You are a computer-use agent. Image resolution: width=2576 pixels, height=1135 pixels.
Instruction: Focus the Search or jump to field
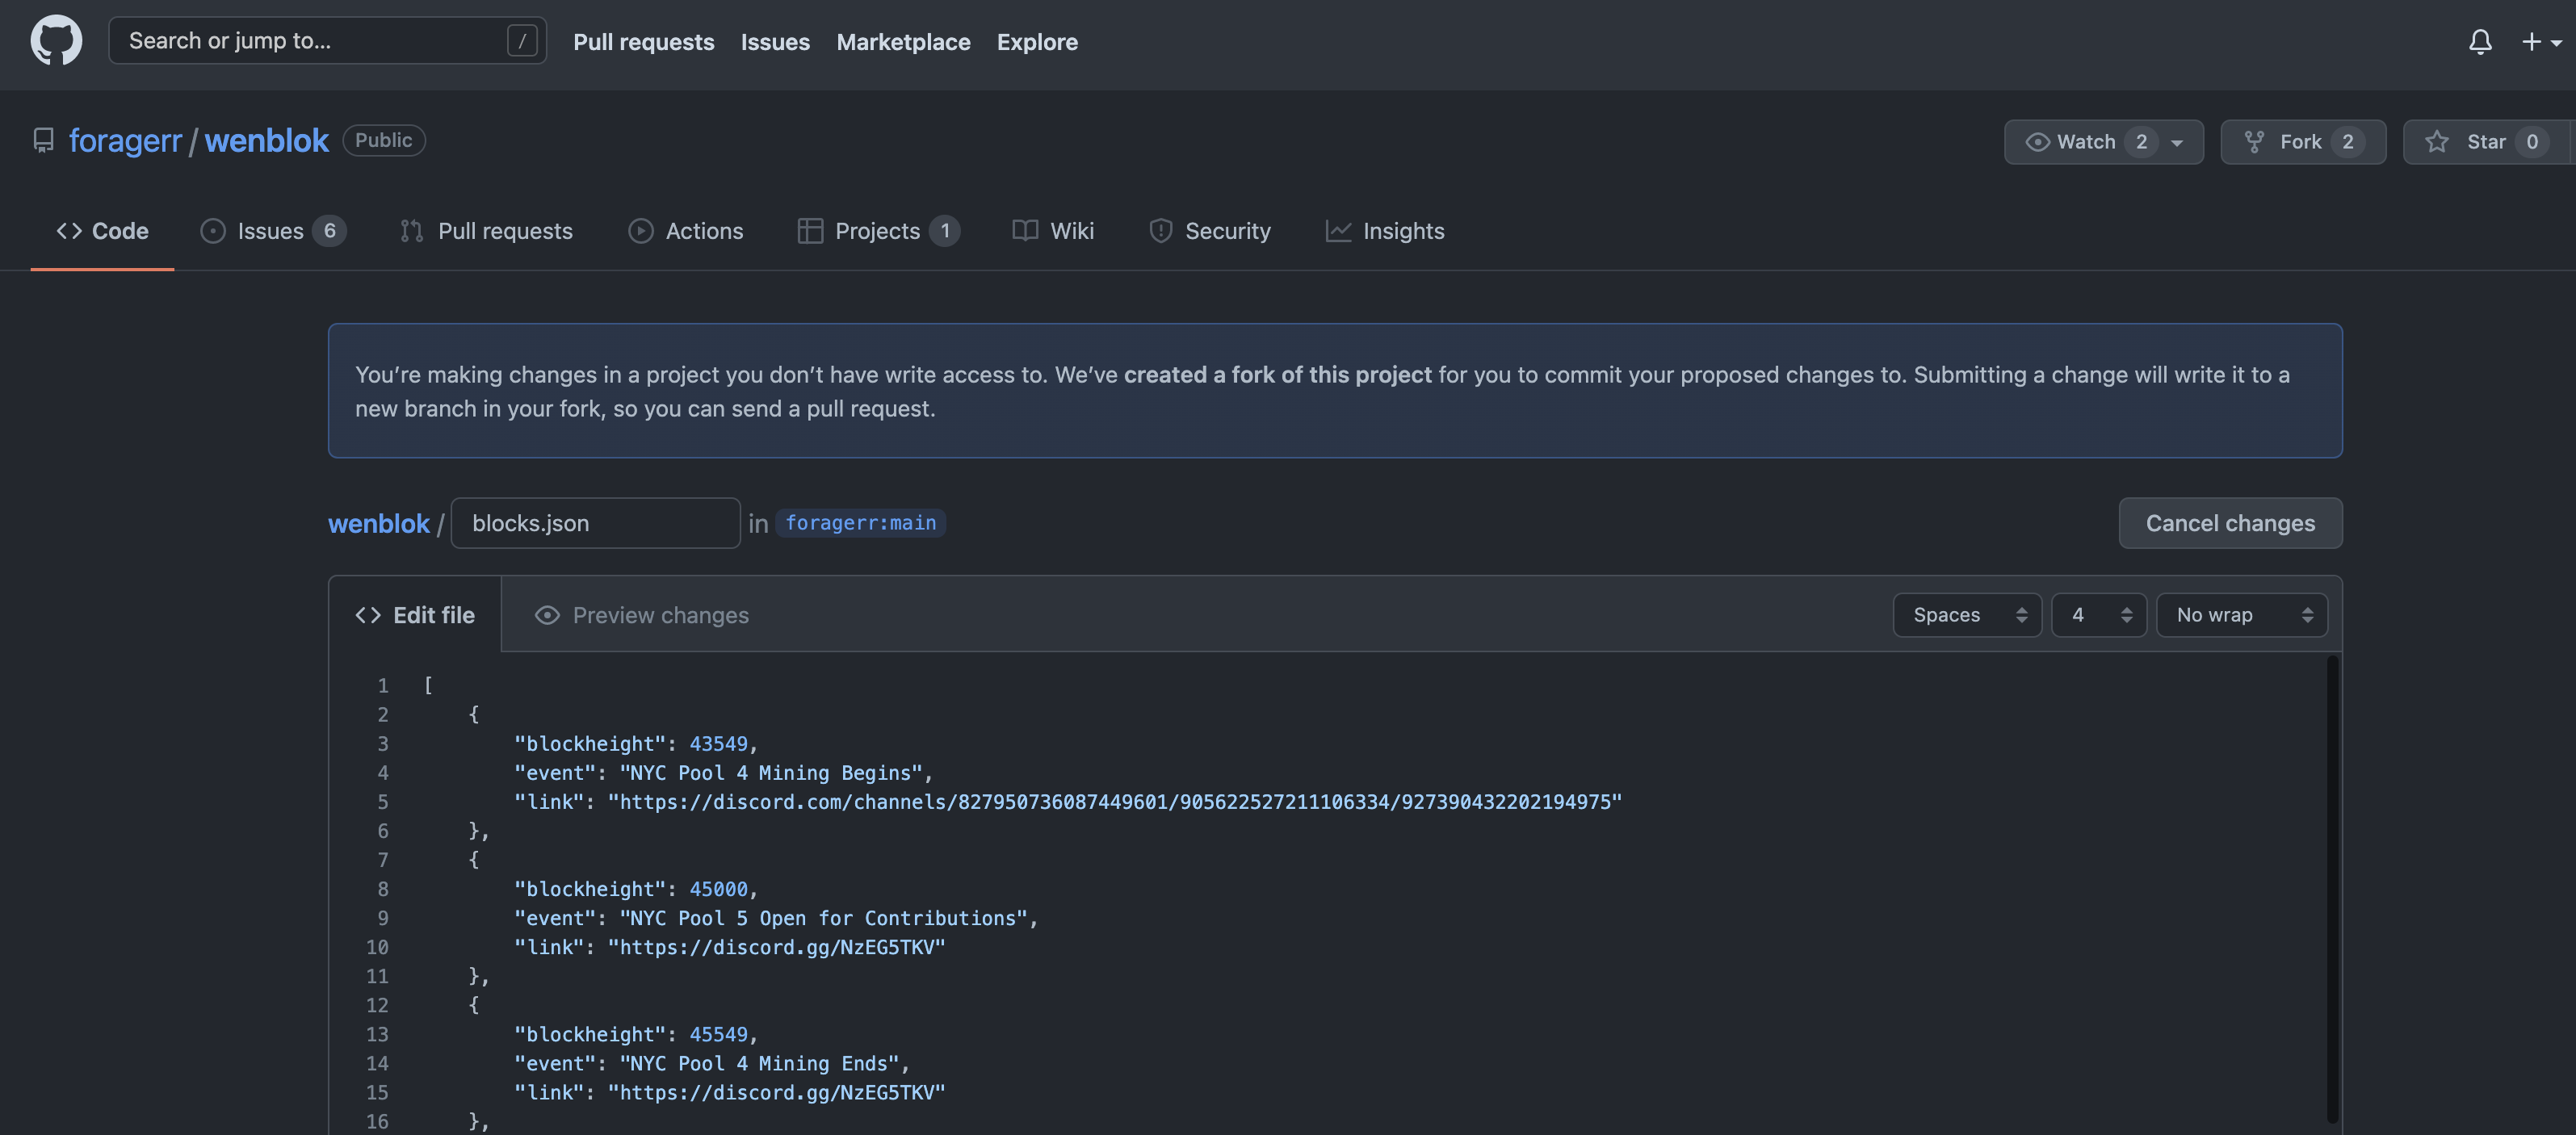(x=327, y=41)
